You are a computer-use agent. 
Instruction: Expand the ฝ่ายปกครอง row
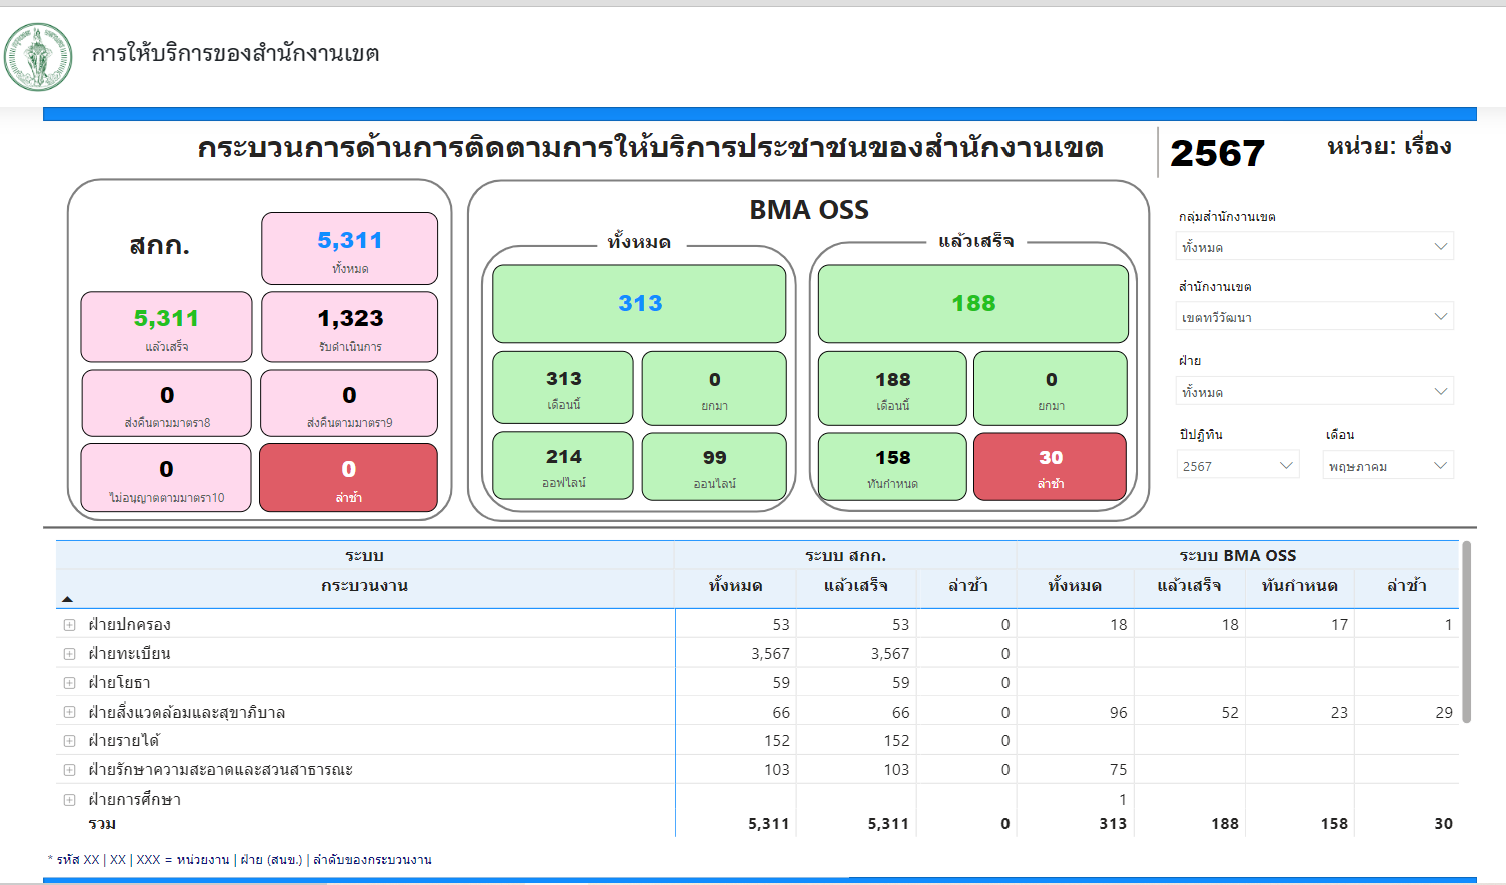[x=70, y=625]
